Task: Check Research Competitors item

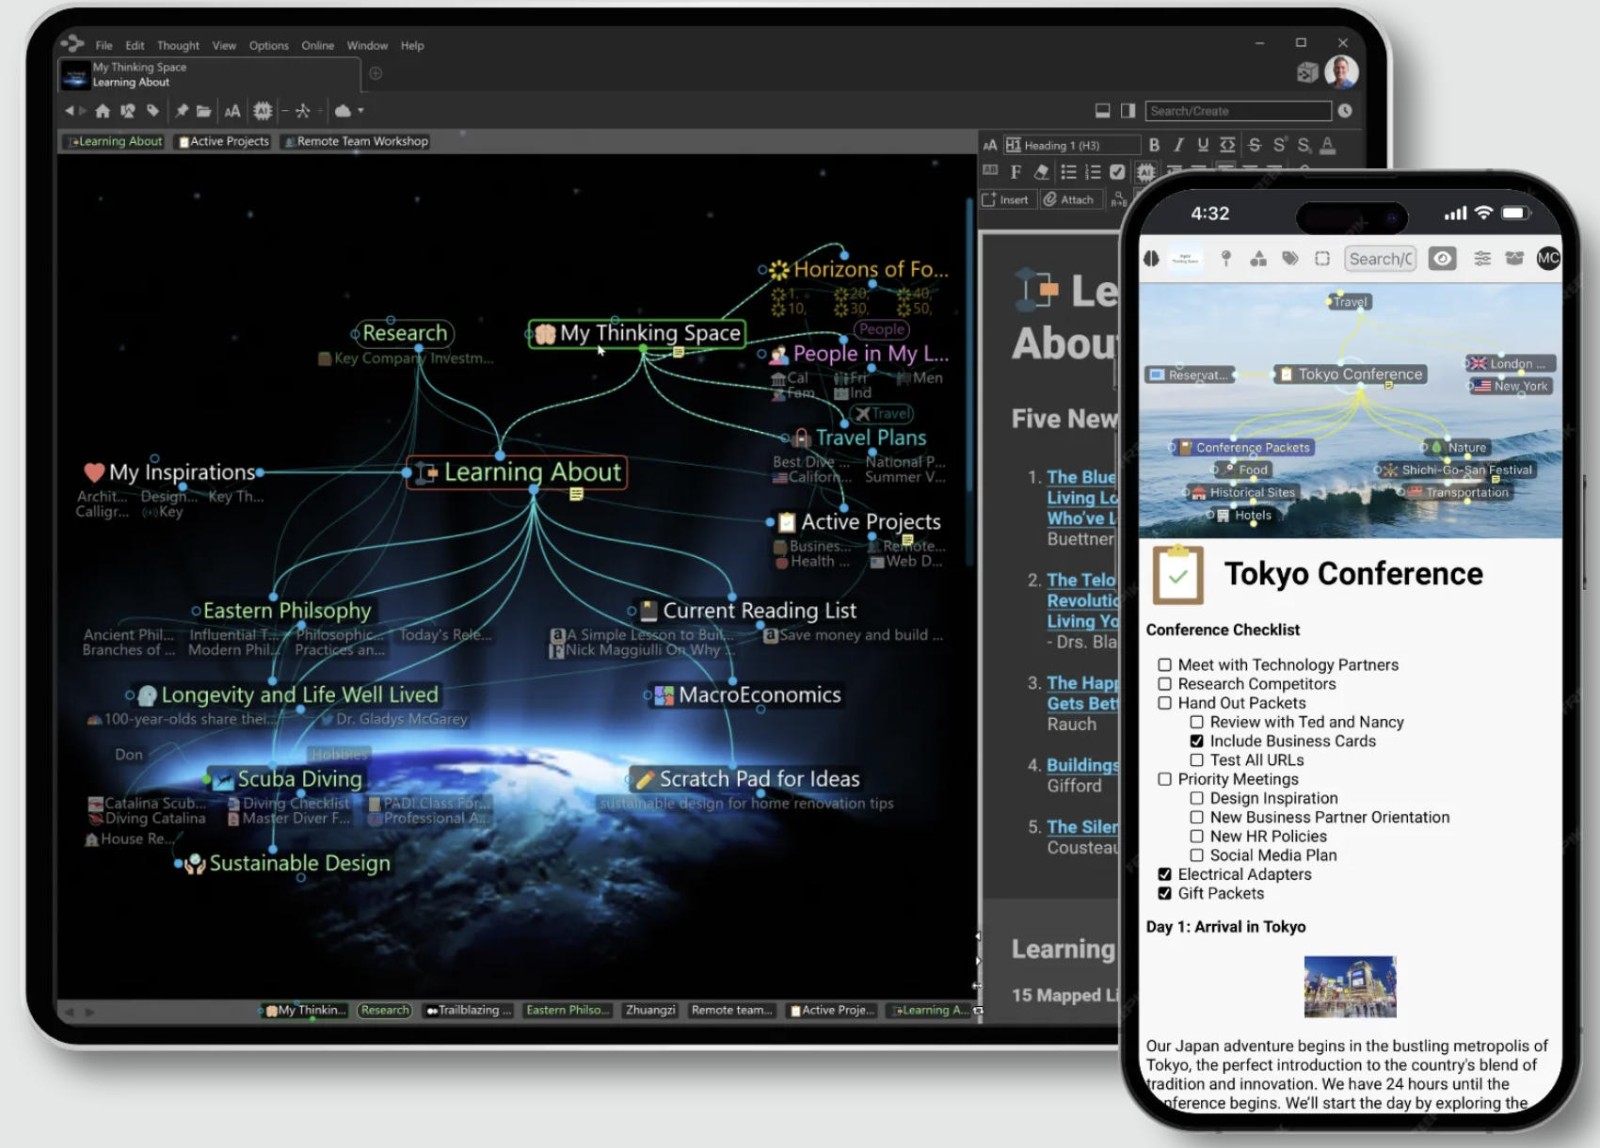Action: (1165, 684)
